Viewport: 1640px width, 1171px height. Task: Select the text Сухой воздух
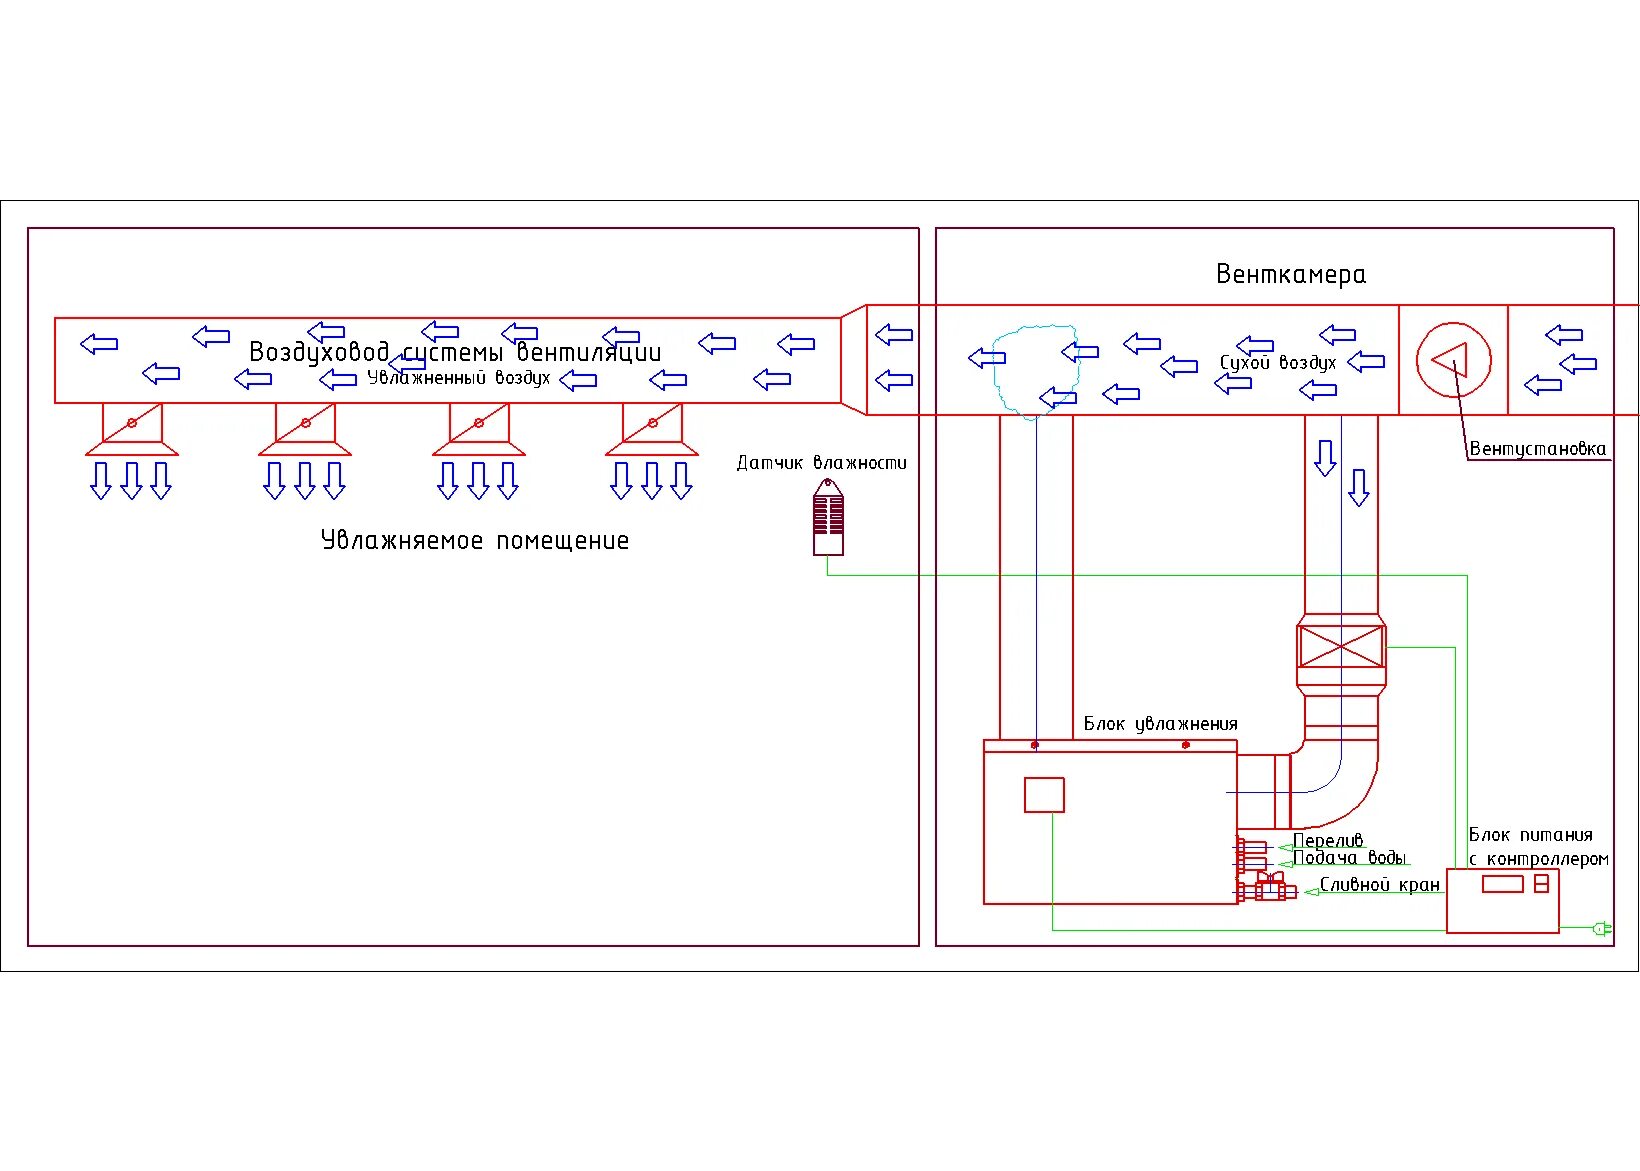(1277, 362)
